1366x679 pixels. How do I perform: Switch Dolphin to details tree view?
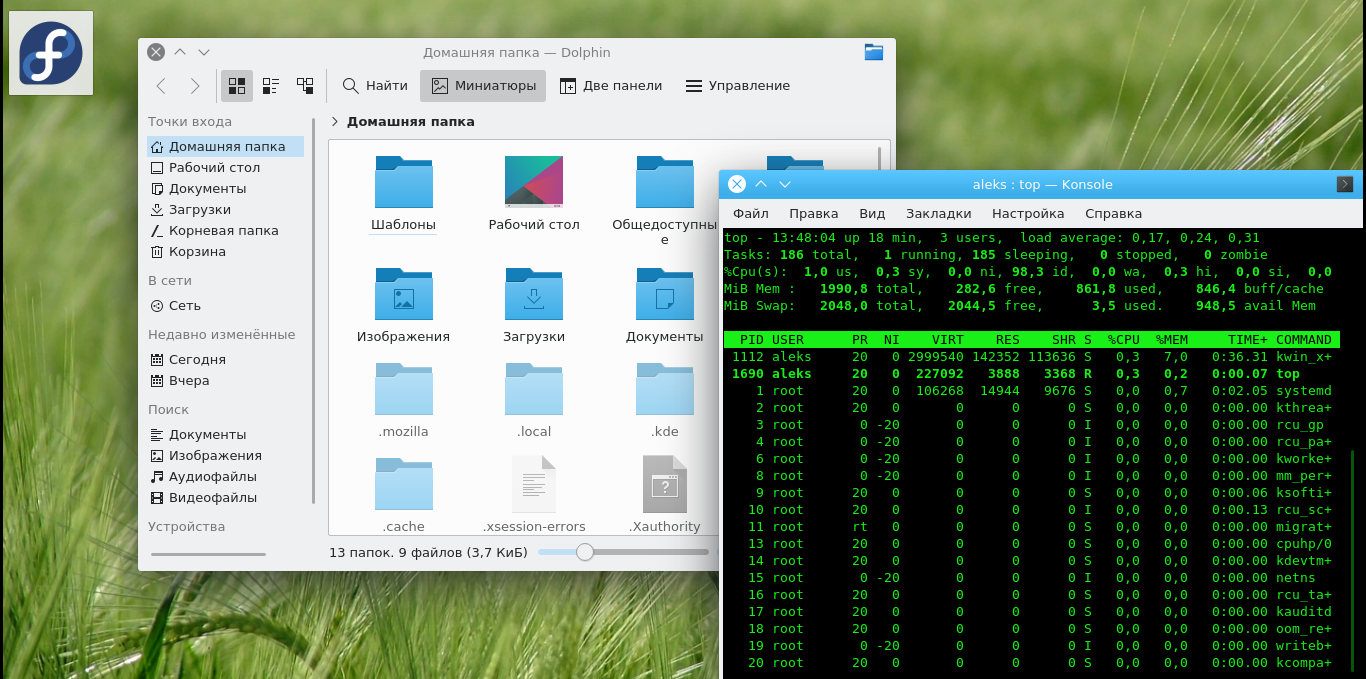point(305,86)
